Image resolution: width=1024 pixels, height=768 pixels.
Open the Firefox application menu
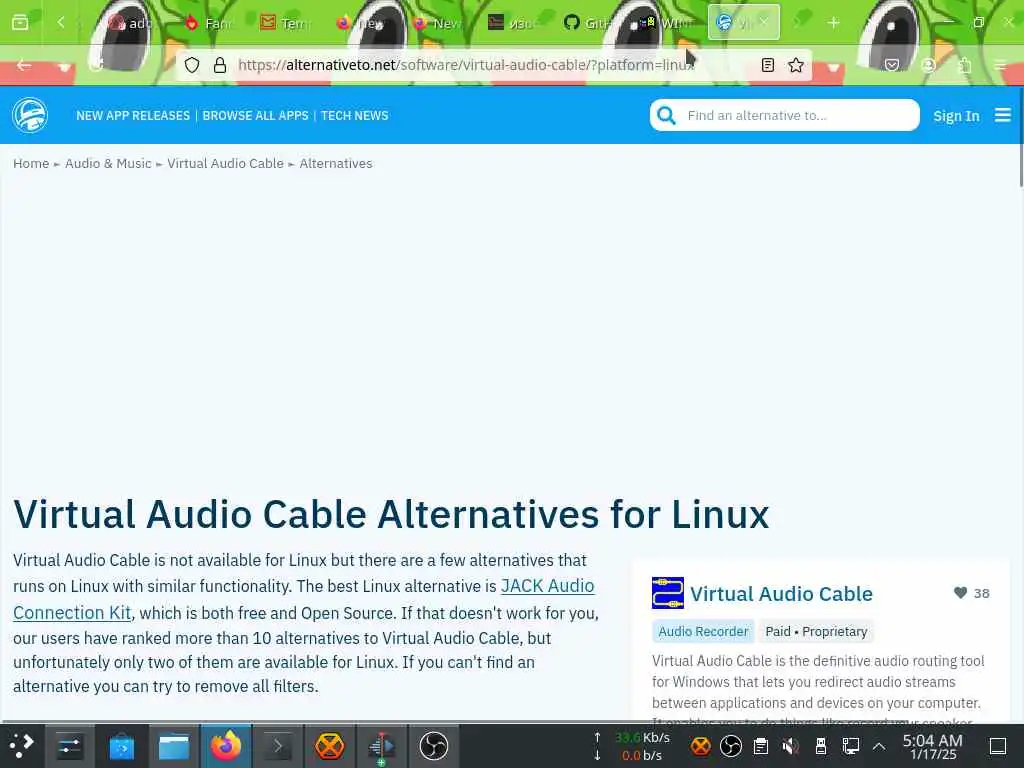(x=1000, y=65)
